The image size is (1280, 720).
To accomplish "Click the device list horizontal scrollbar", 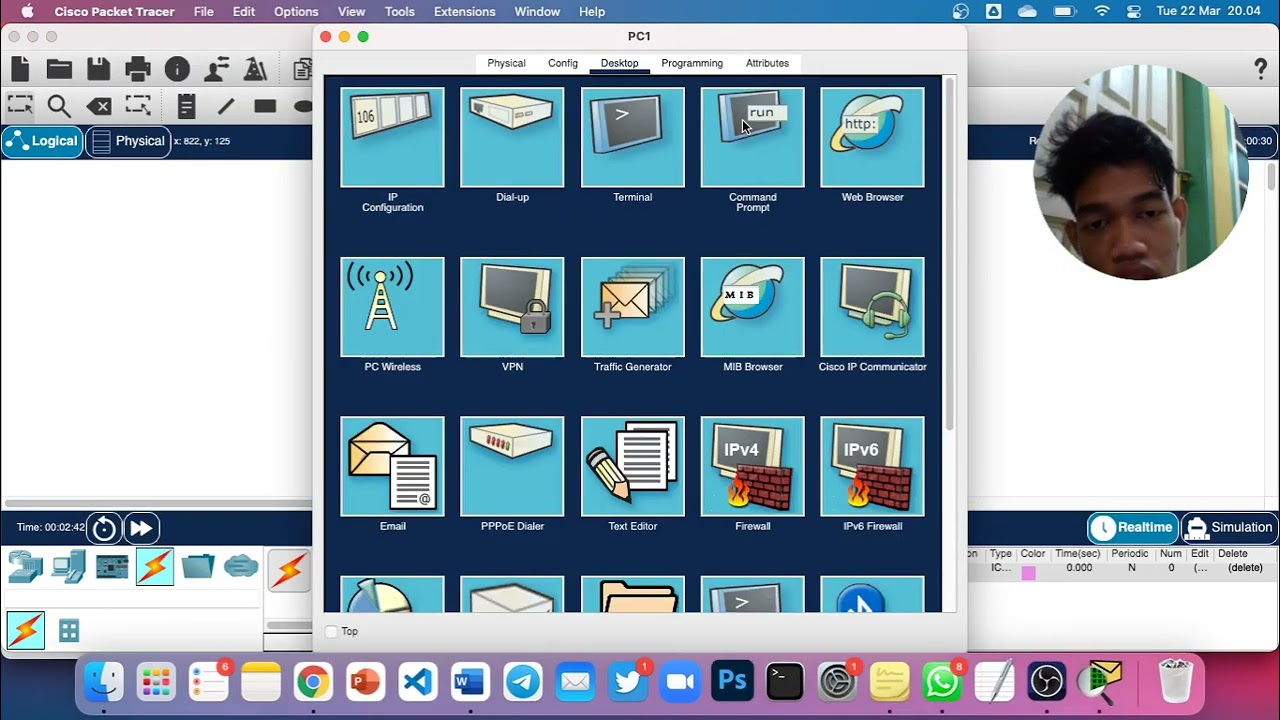I will [288, 626].
